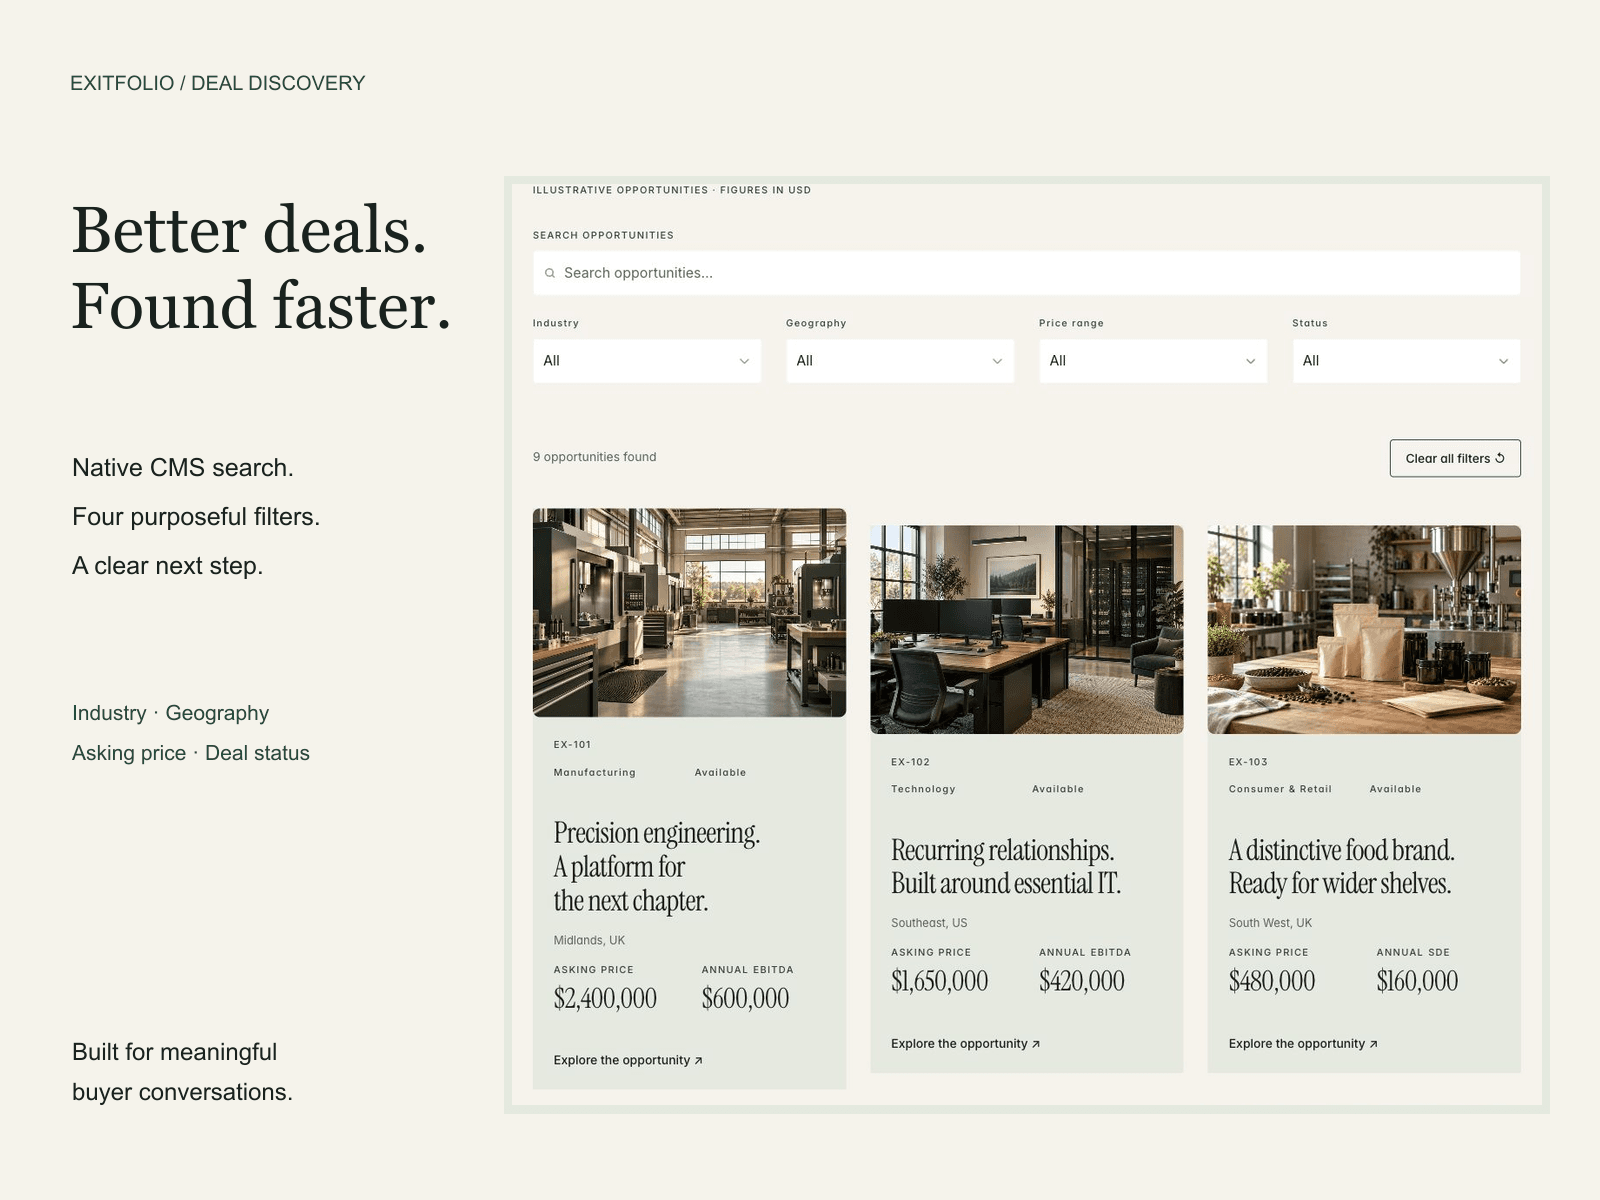Click the $1,650,000 asking price
1600x1200 pixels.
tap(939, 981)
